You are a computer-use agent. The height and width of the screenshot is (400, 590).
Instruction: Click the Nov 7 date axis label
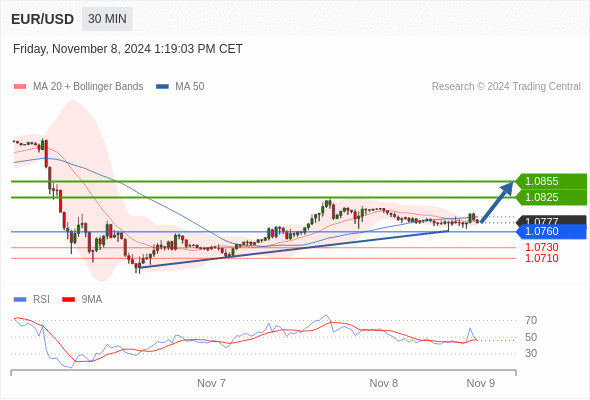point(211,383)
